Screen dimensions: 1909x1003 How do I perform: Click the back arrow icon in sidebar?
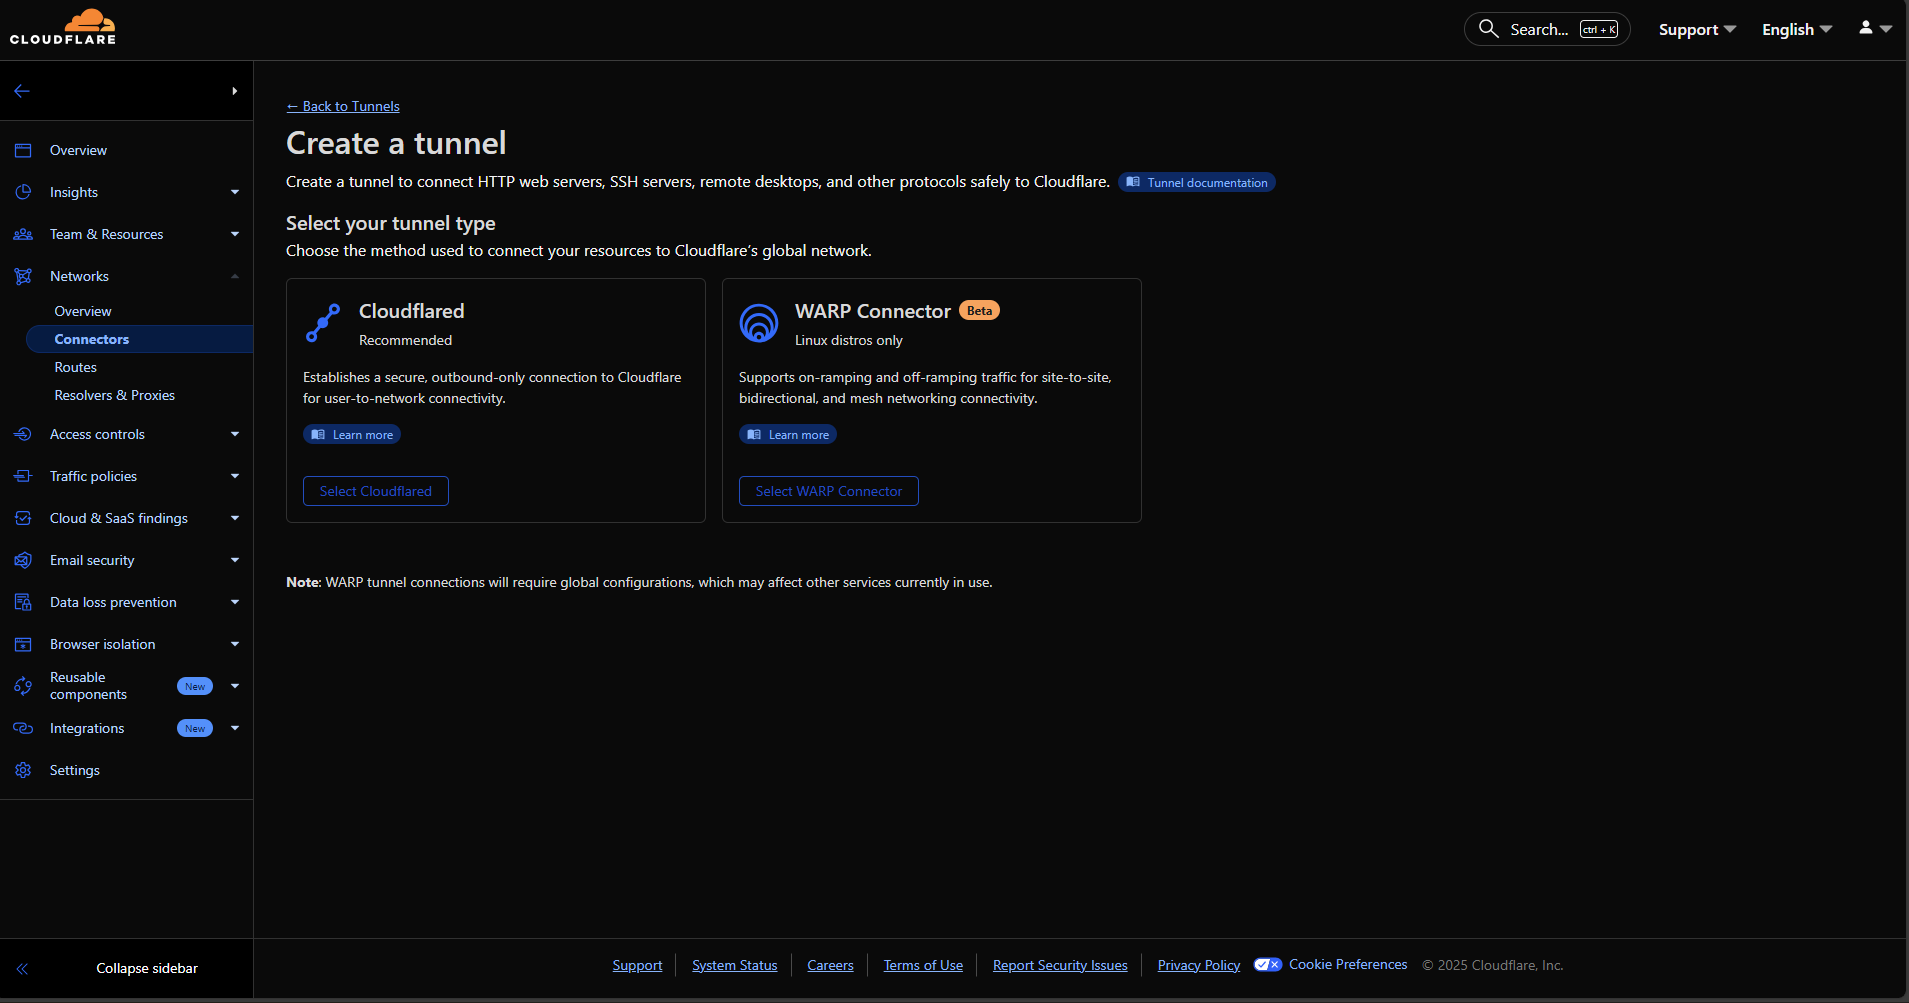[x=22, y=91]
